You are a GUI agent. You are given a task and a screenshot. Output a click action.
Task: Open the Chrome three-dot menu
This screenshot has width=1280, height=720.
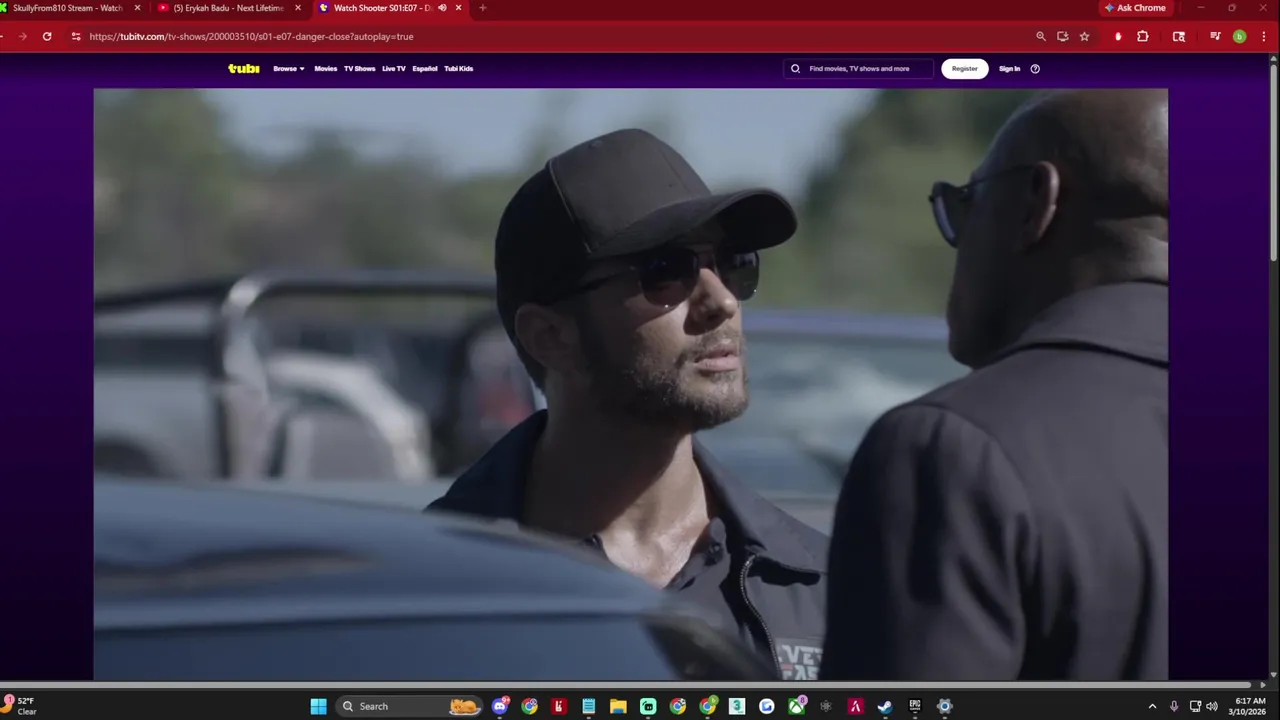(1263, 36)
